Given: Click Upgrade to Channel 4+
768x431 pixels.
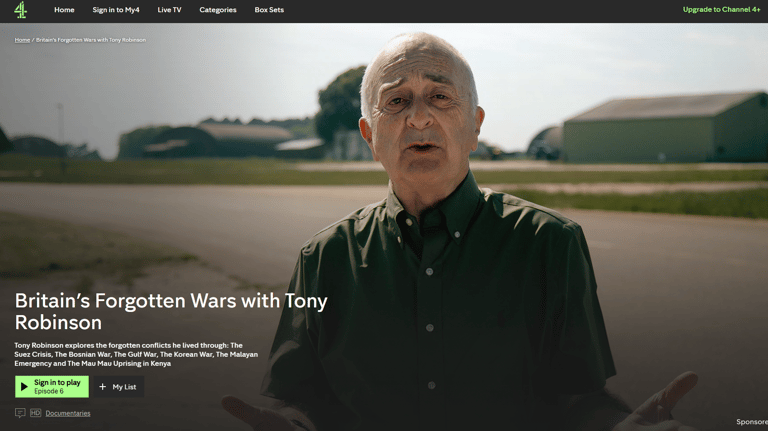Looking at the screenshot, I should point(721,9).
